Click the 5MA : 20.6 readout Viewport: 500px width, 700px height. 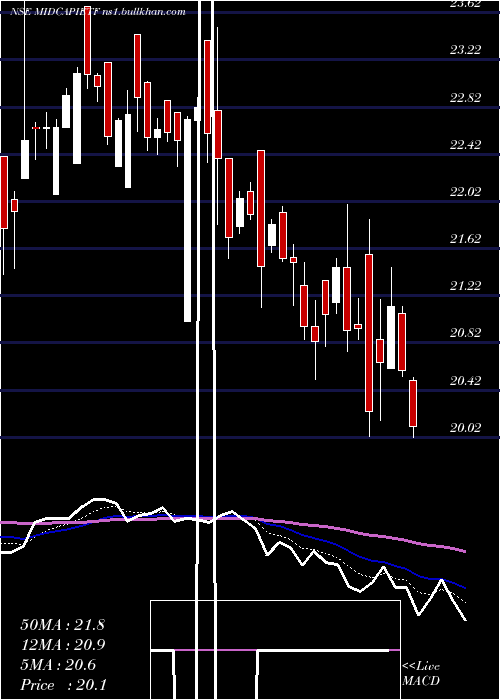(58, 665)
